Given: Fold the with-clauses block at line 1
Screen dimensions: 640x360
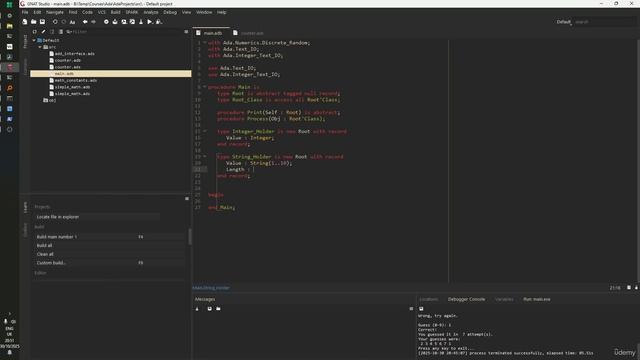Looking at the screenshot, I should pyautogui.click(x=204, y=42).
